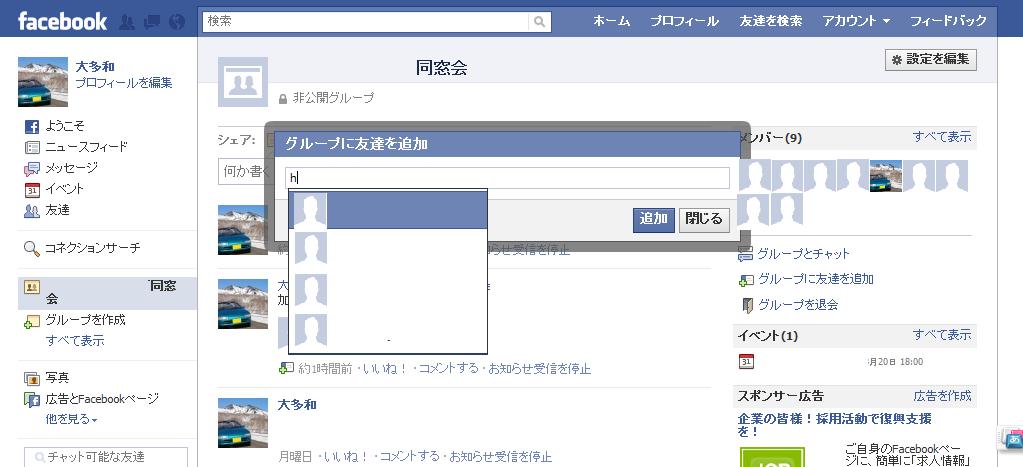Click グループに友達を追加 link on right

pyautogui.click(x=816, y=279)
